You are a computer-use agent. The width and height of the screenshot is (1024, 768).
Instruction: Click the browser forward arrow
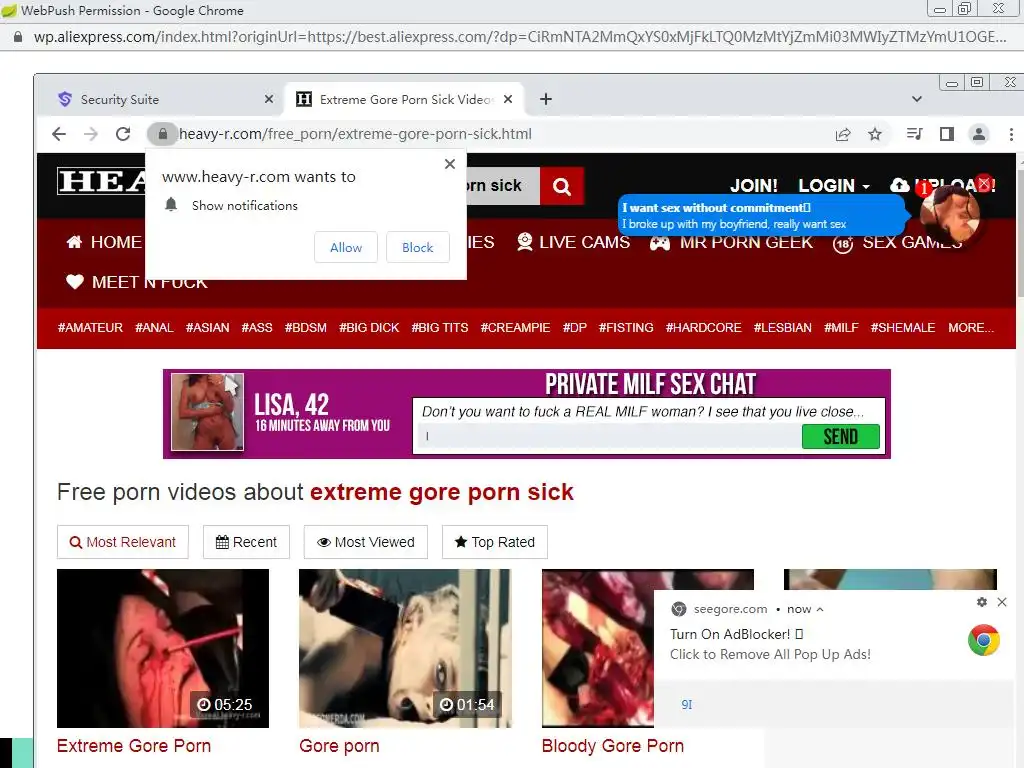[91, 134]
